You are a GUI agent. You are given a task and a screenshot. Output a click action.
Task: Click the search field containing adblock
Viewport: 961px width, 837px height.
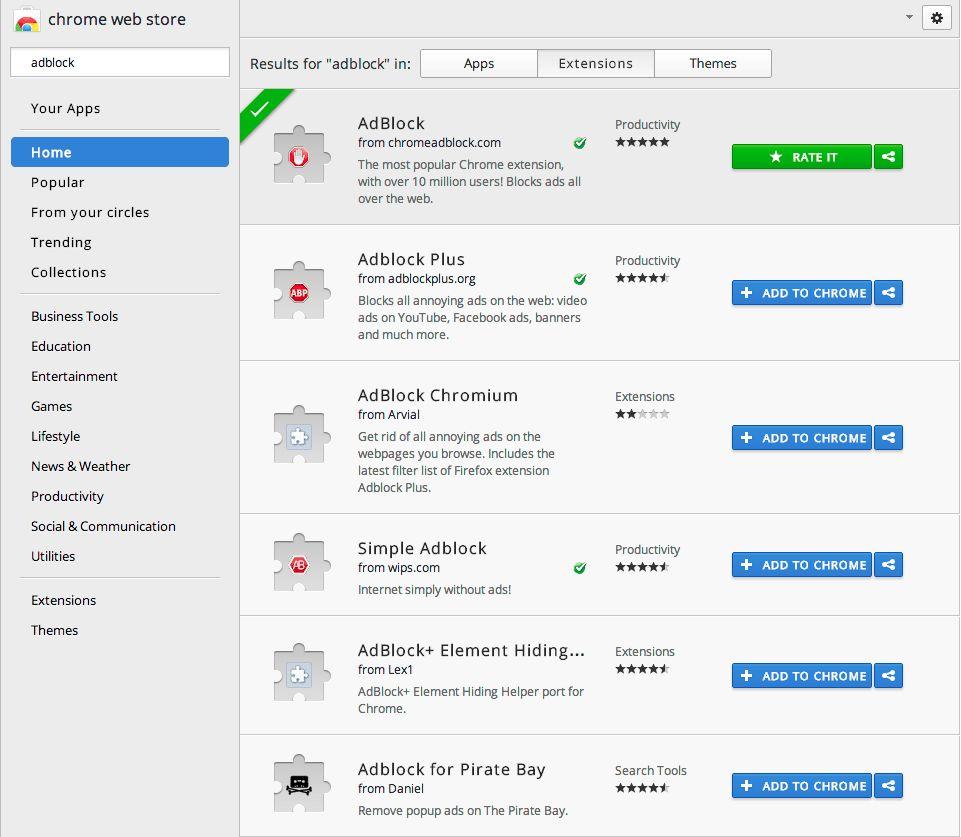[x=120, y=62]
